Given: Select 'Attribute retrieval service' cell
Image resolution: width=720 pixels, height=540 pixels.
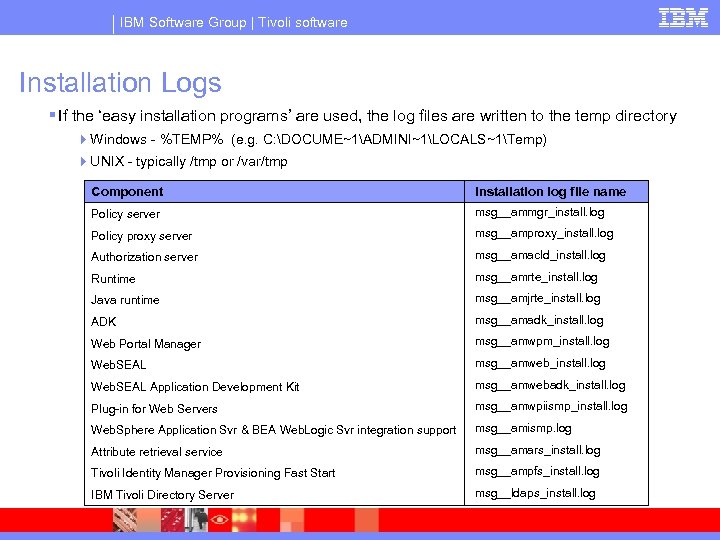Looking at the screenshot, I should tap(156, 452).
